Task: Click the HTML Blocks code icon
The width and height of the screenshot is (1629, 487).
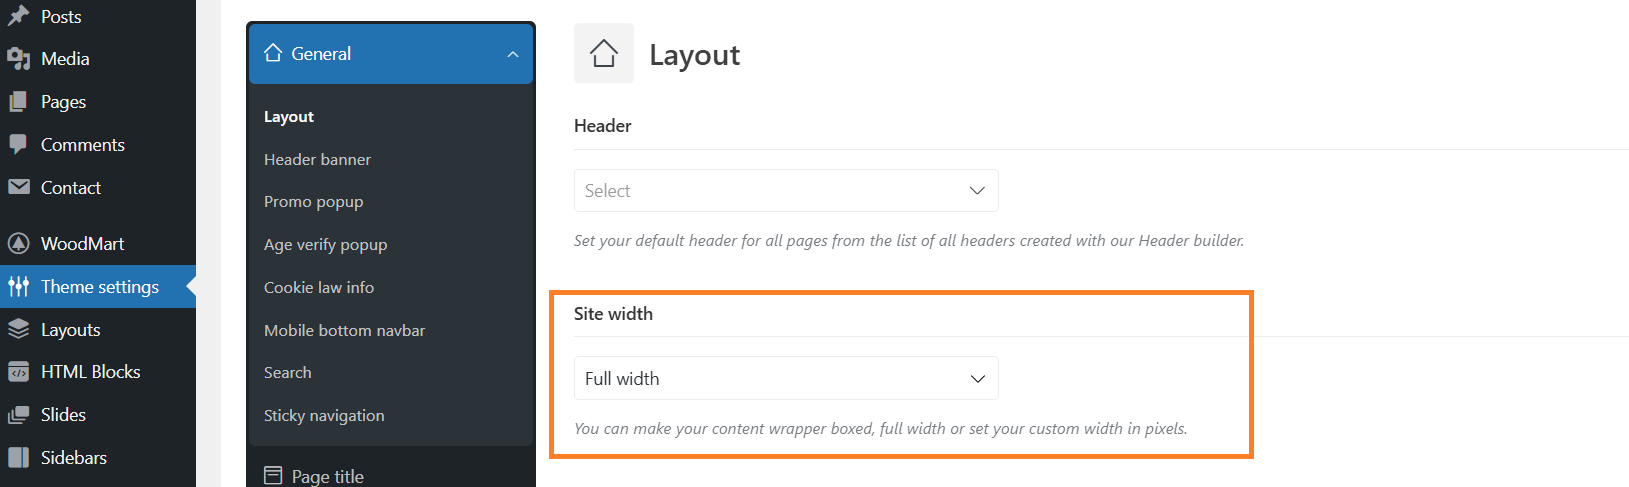Action: (18, 372)
